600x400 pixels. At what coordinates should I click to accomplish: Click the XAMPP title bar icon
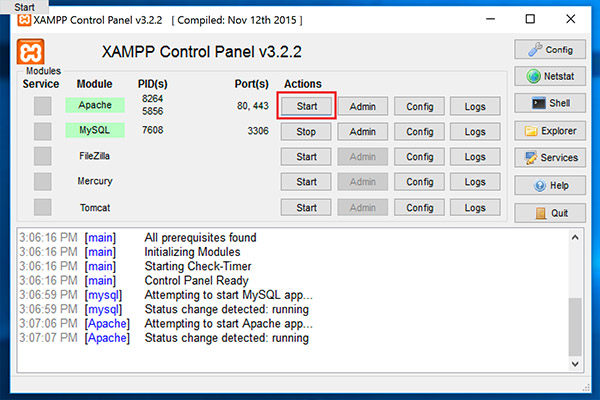pyautogui.click(x=24, y=20)
